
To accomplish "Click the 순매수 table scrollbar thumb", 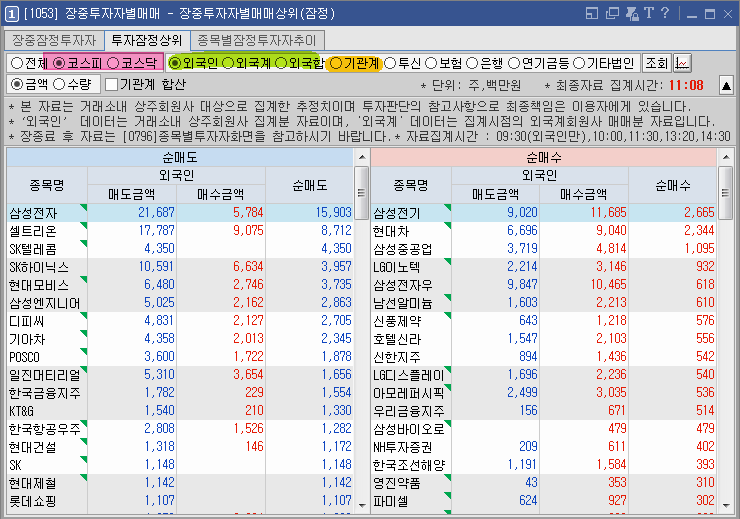I will click(726, 193).
